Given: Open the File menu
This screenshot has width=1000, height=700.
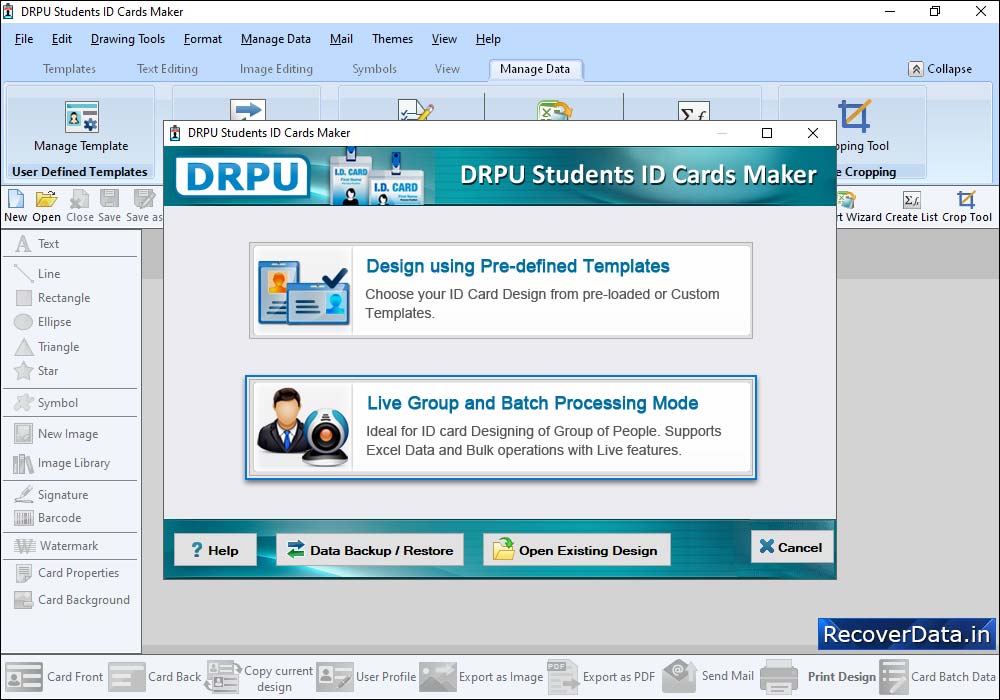Looking at the screenshot, I should point(24,39).
